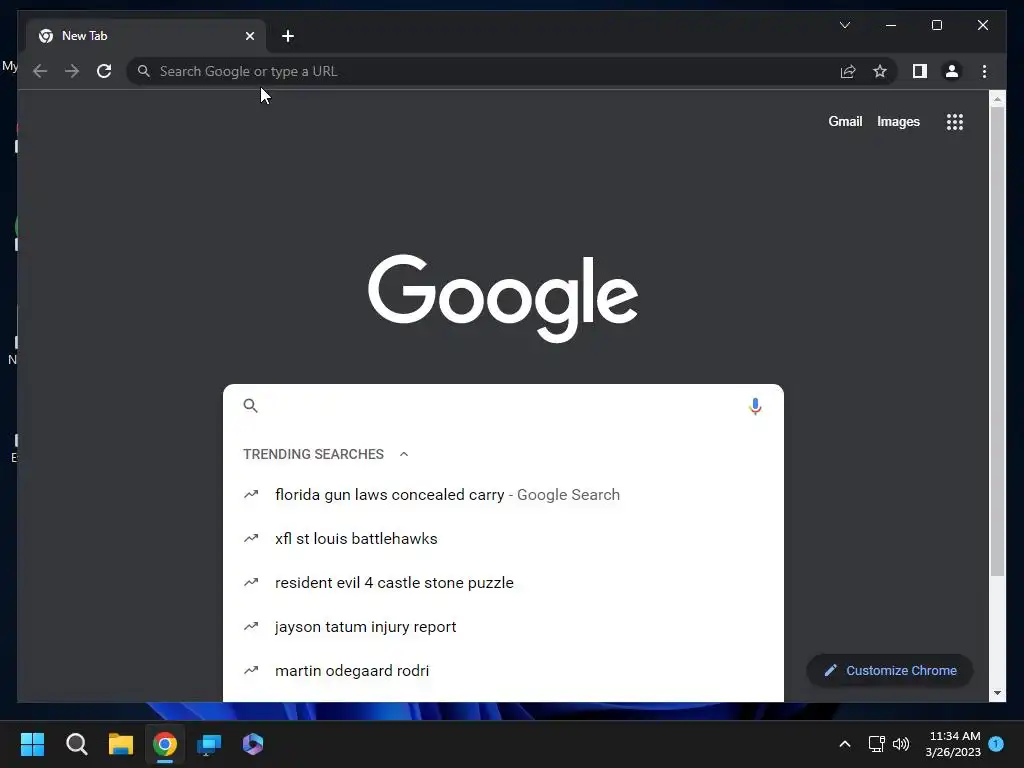1024x768 pixels.
Task: Open File Explorer from the taskbar
Action: coord(121,744)
